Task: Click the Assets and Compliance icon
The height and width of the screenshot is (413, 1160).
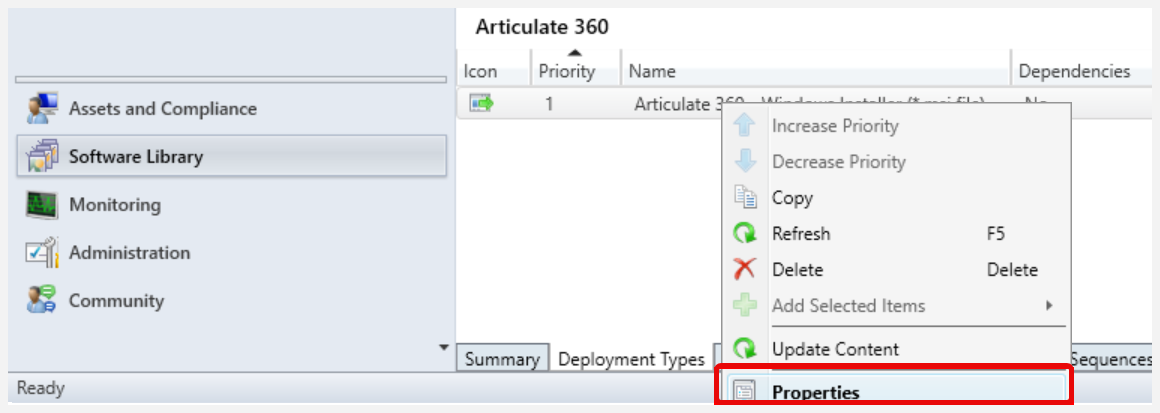Action: [x=42, y=109]
